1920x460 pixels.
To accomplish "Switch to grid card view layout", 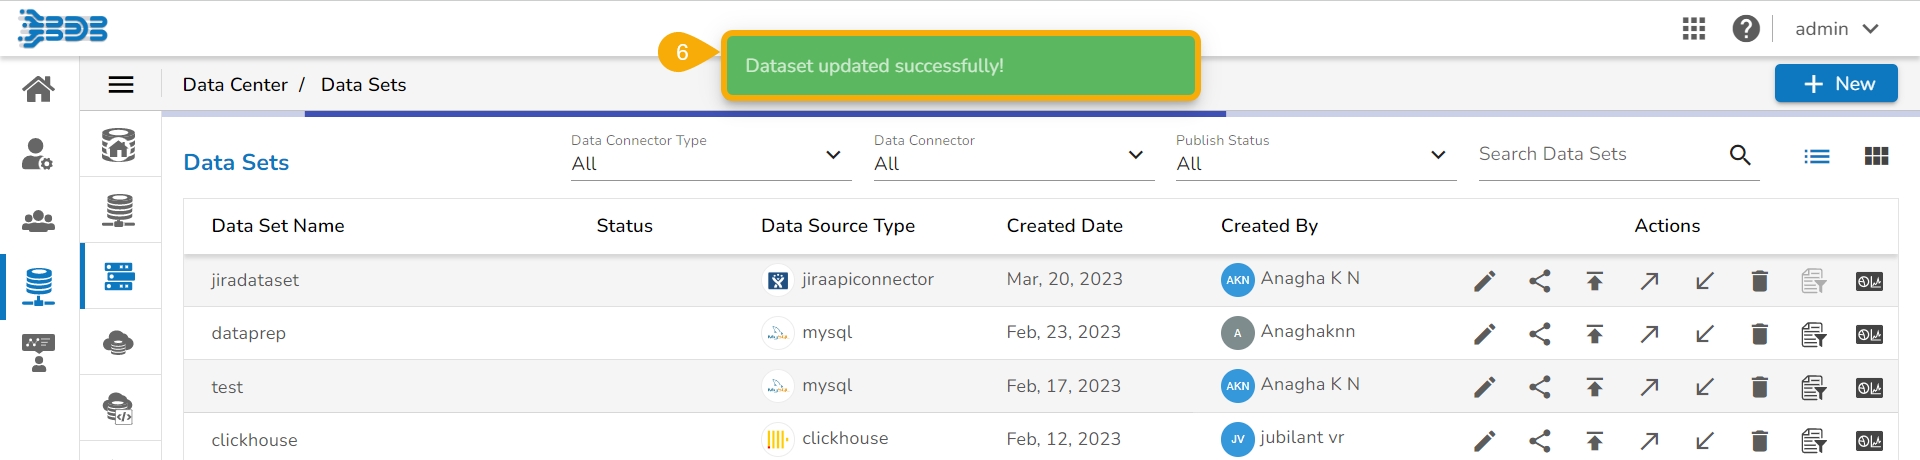I will (1876, 156).
